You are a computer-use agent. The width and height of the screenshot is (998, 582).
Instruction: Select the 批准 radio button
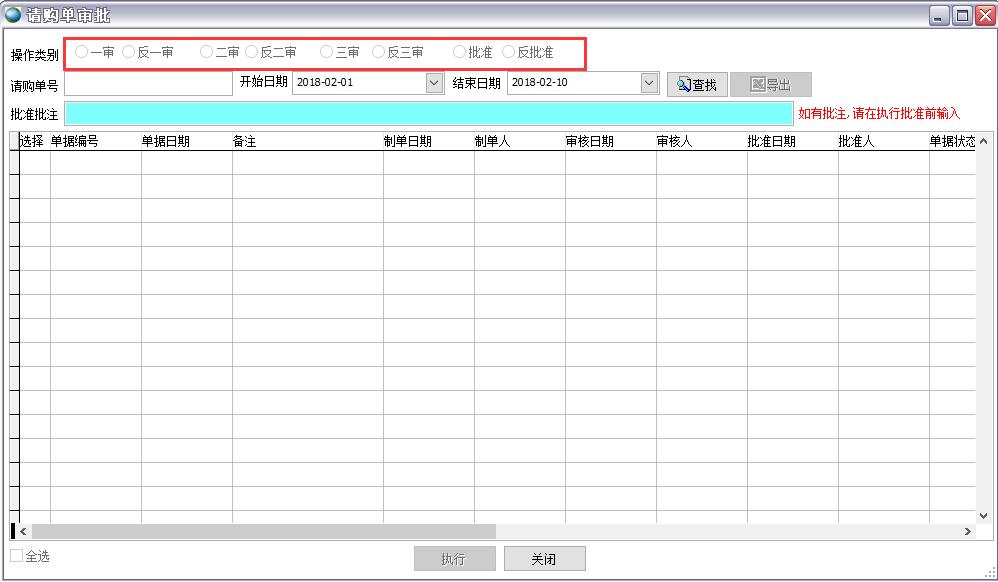point(460,51)
